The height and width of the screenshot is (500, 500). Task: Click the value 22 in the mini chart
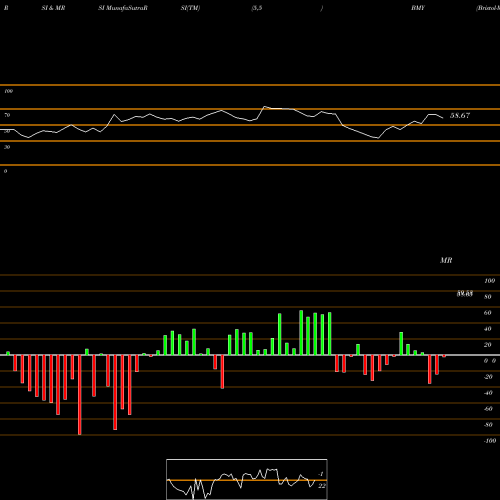pos(322,486)
